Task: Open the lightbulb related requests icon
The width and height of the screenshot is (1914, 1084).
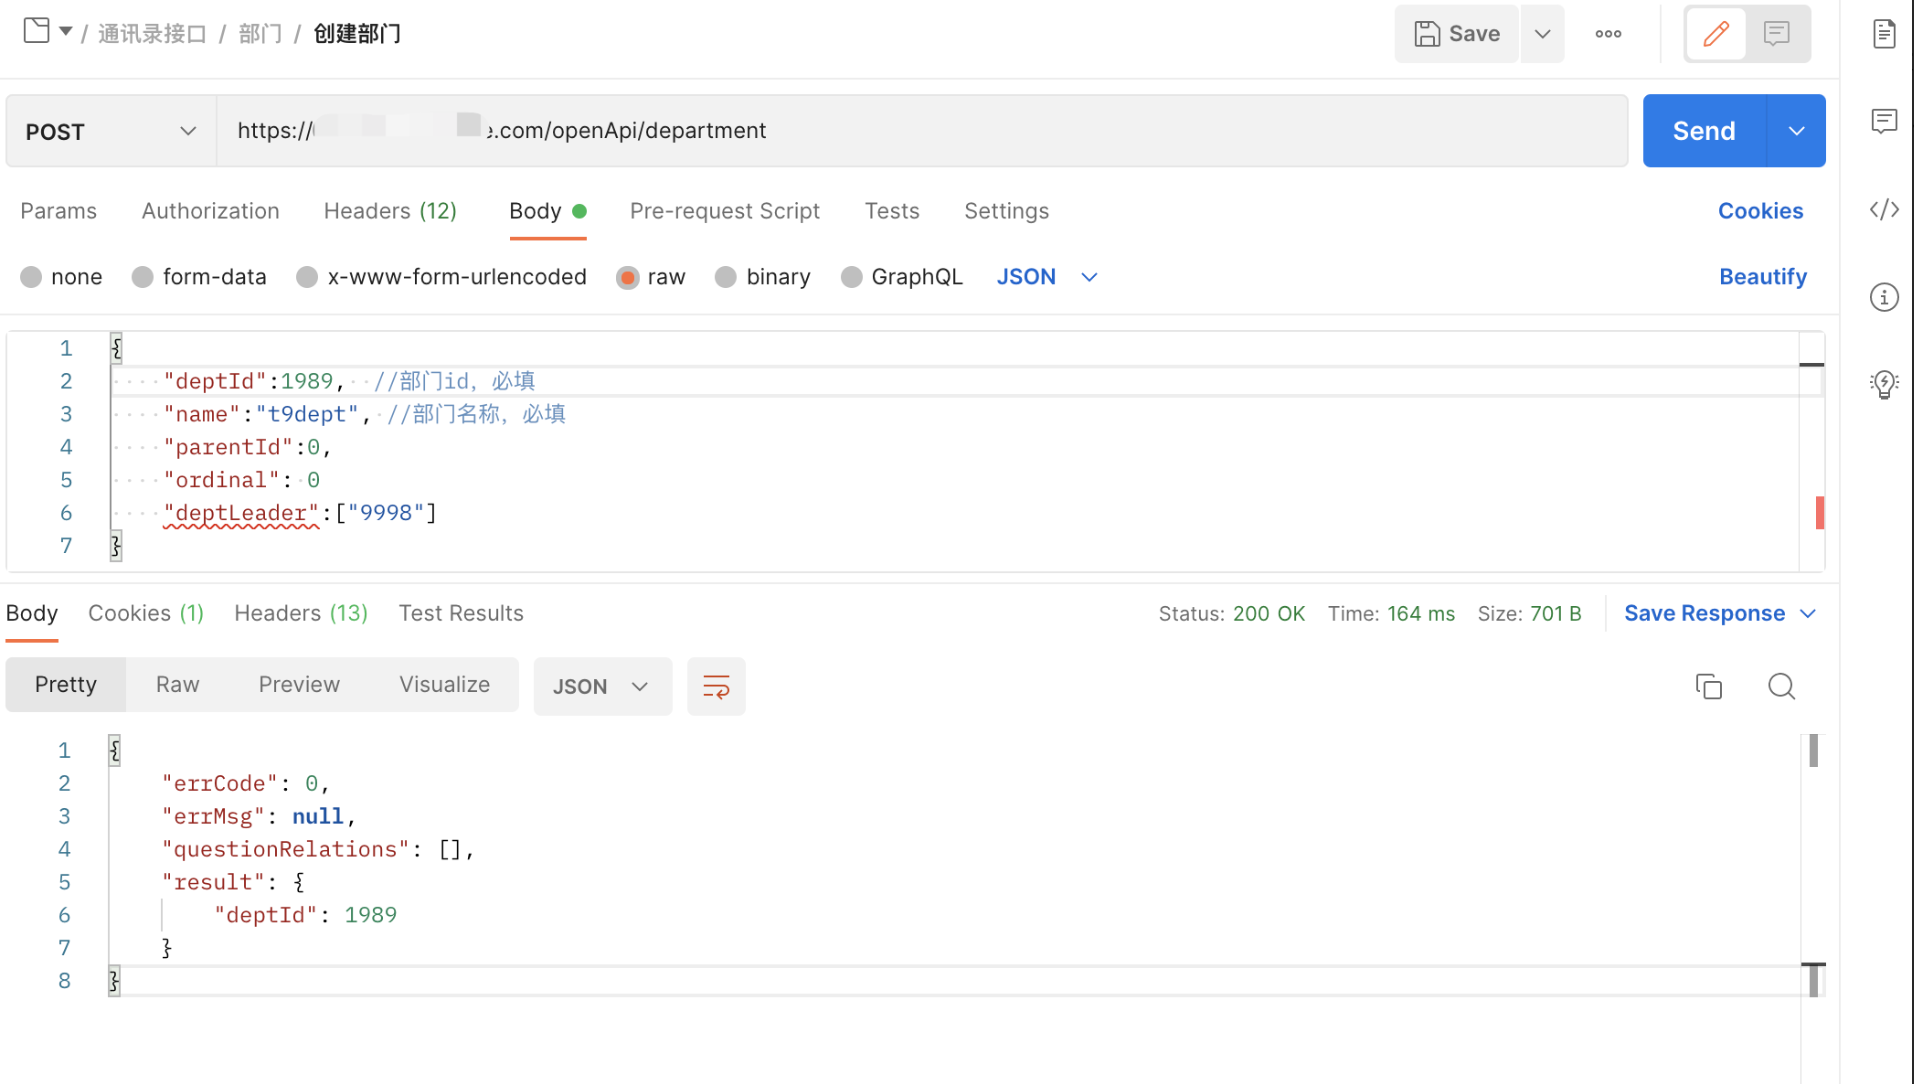Action: pyautogui.click(x=1884, y=385)
